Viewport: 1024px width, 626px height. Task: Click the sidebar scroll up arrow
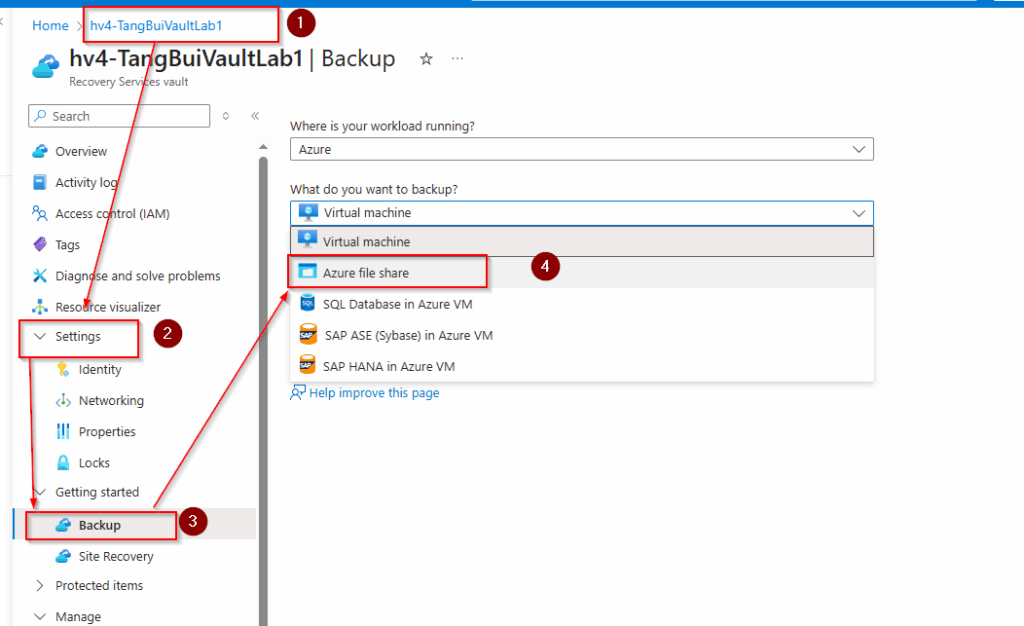coord(263,146)
